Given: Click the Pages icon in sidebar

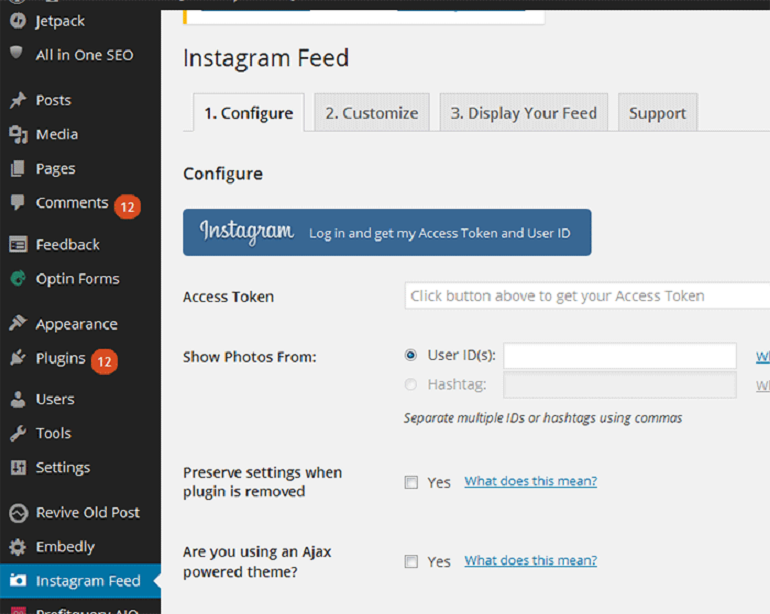Looking at the screenshot, I should pyautogui.click(x=17, y=168).
